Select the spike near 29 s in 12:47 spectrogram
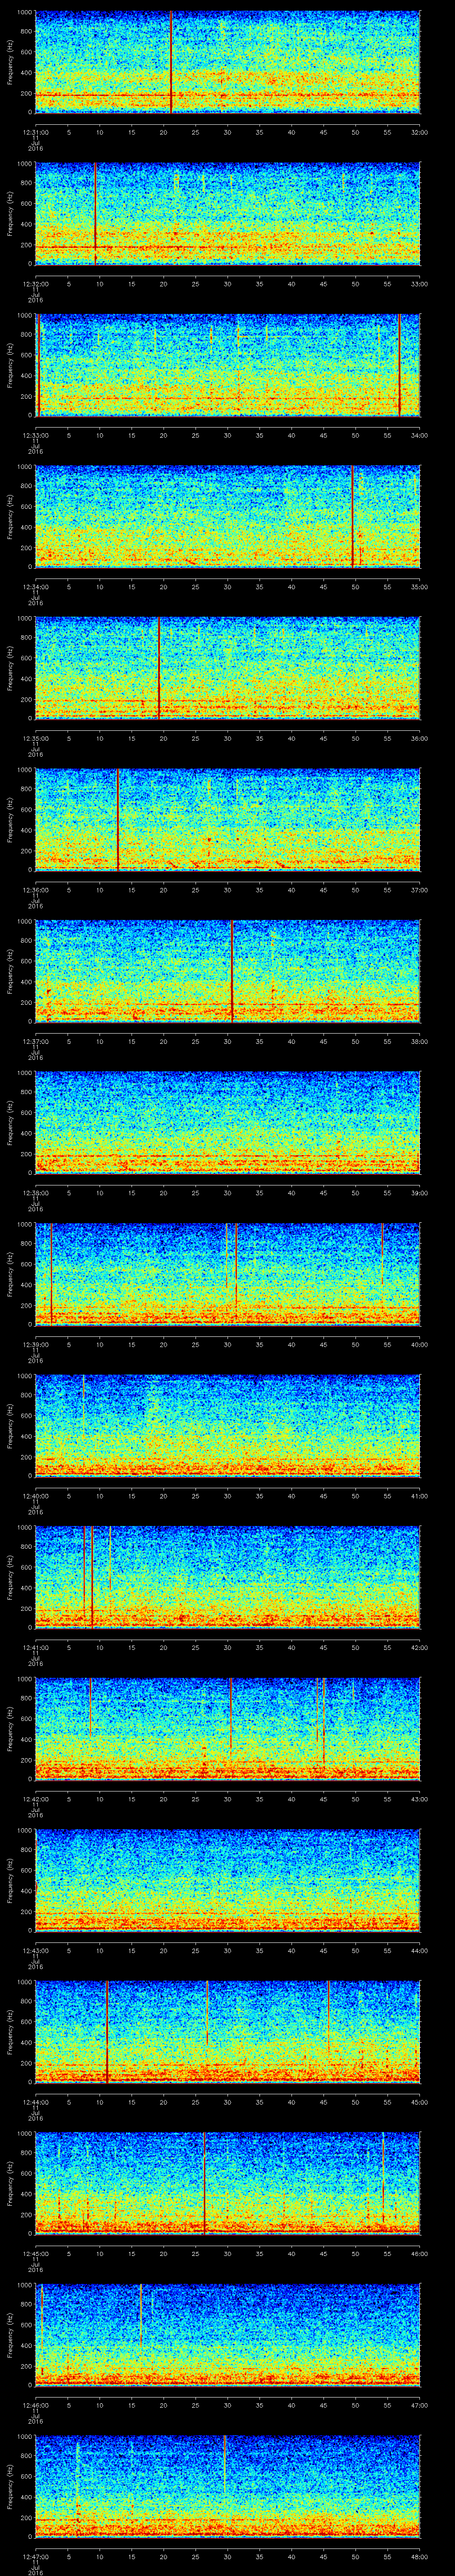Viewport: 455px width, 2576px height. click(224, 2464)
